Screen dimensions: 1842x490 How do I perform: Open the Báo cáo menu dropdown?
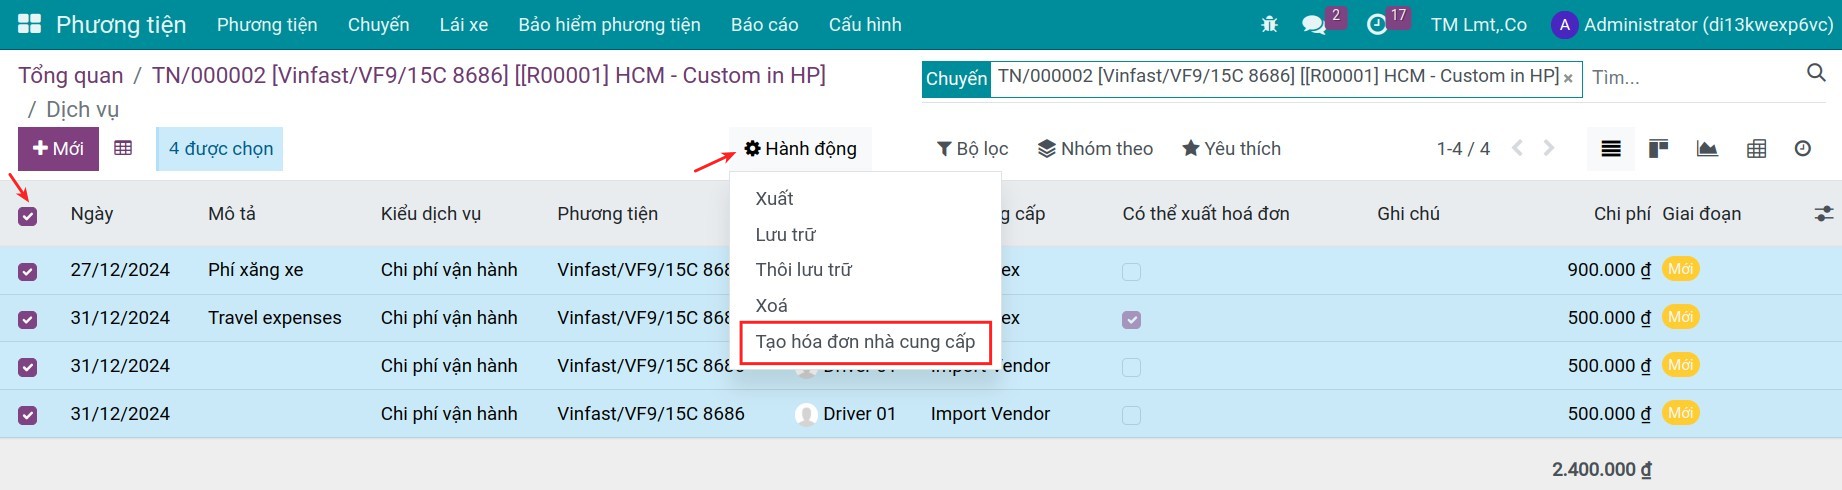pyautogui.click(x=764, y=25)
